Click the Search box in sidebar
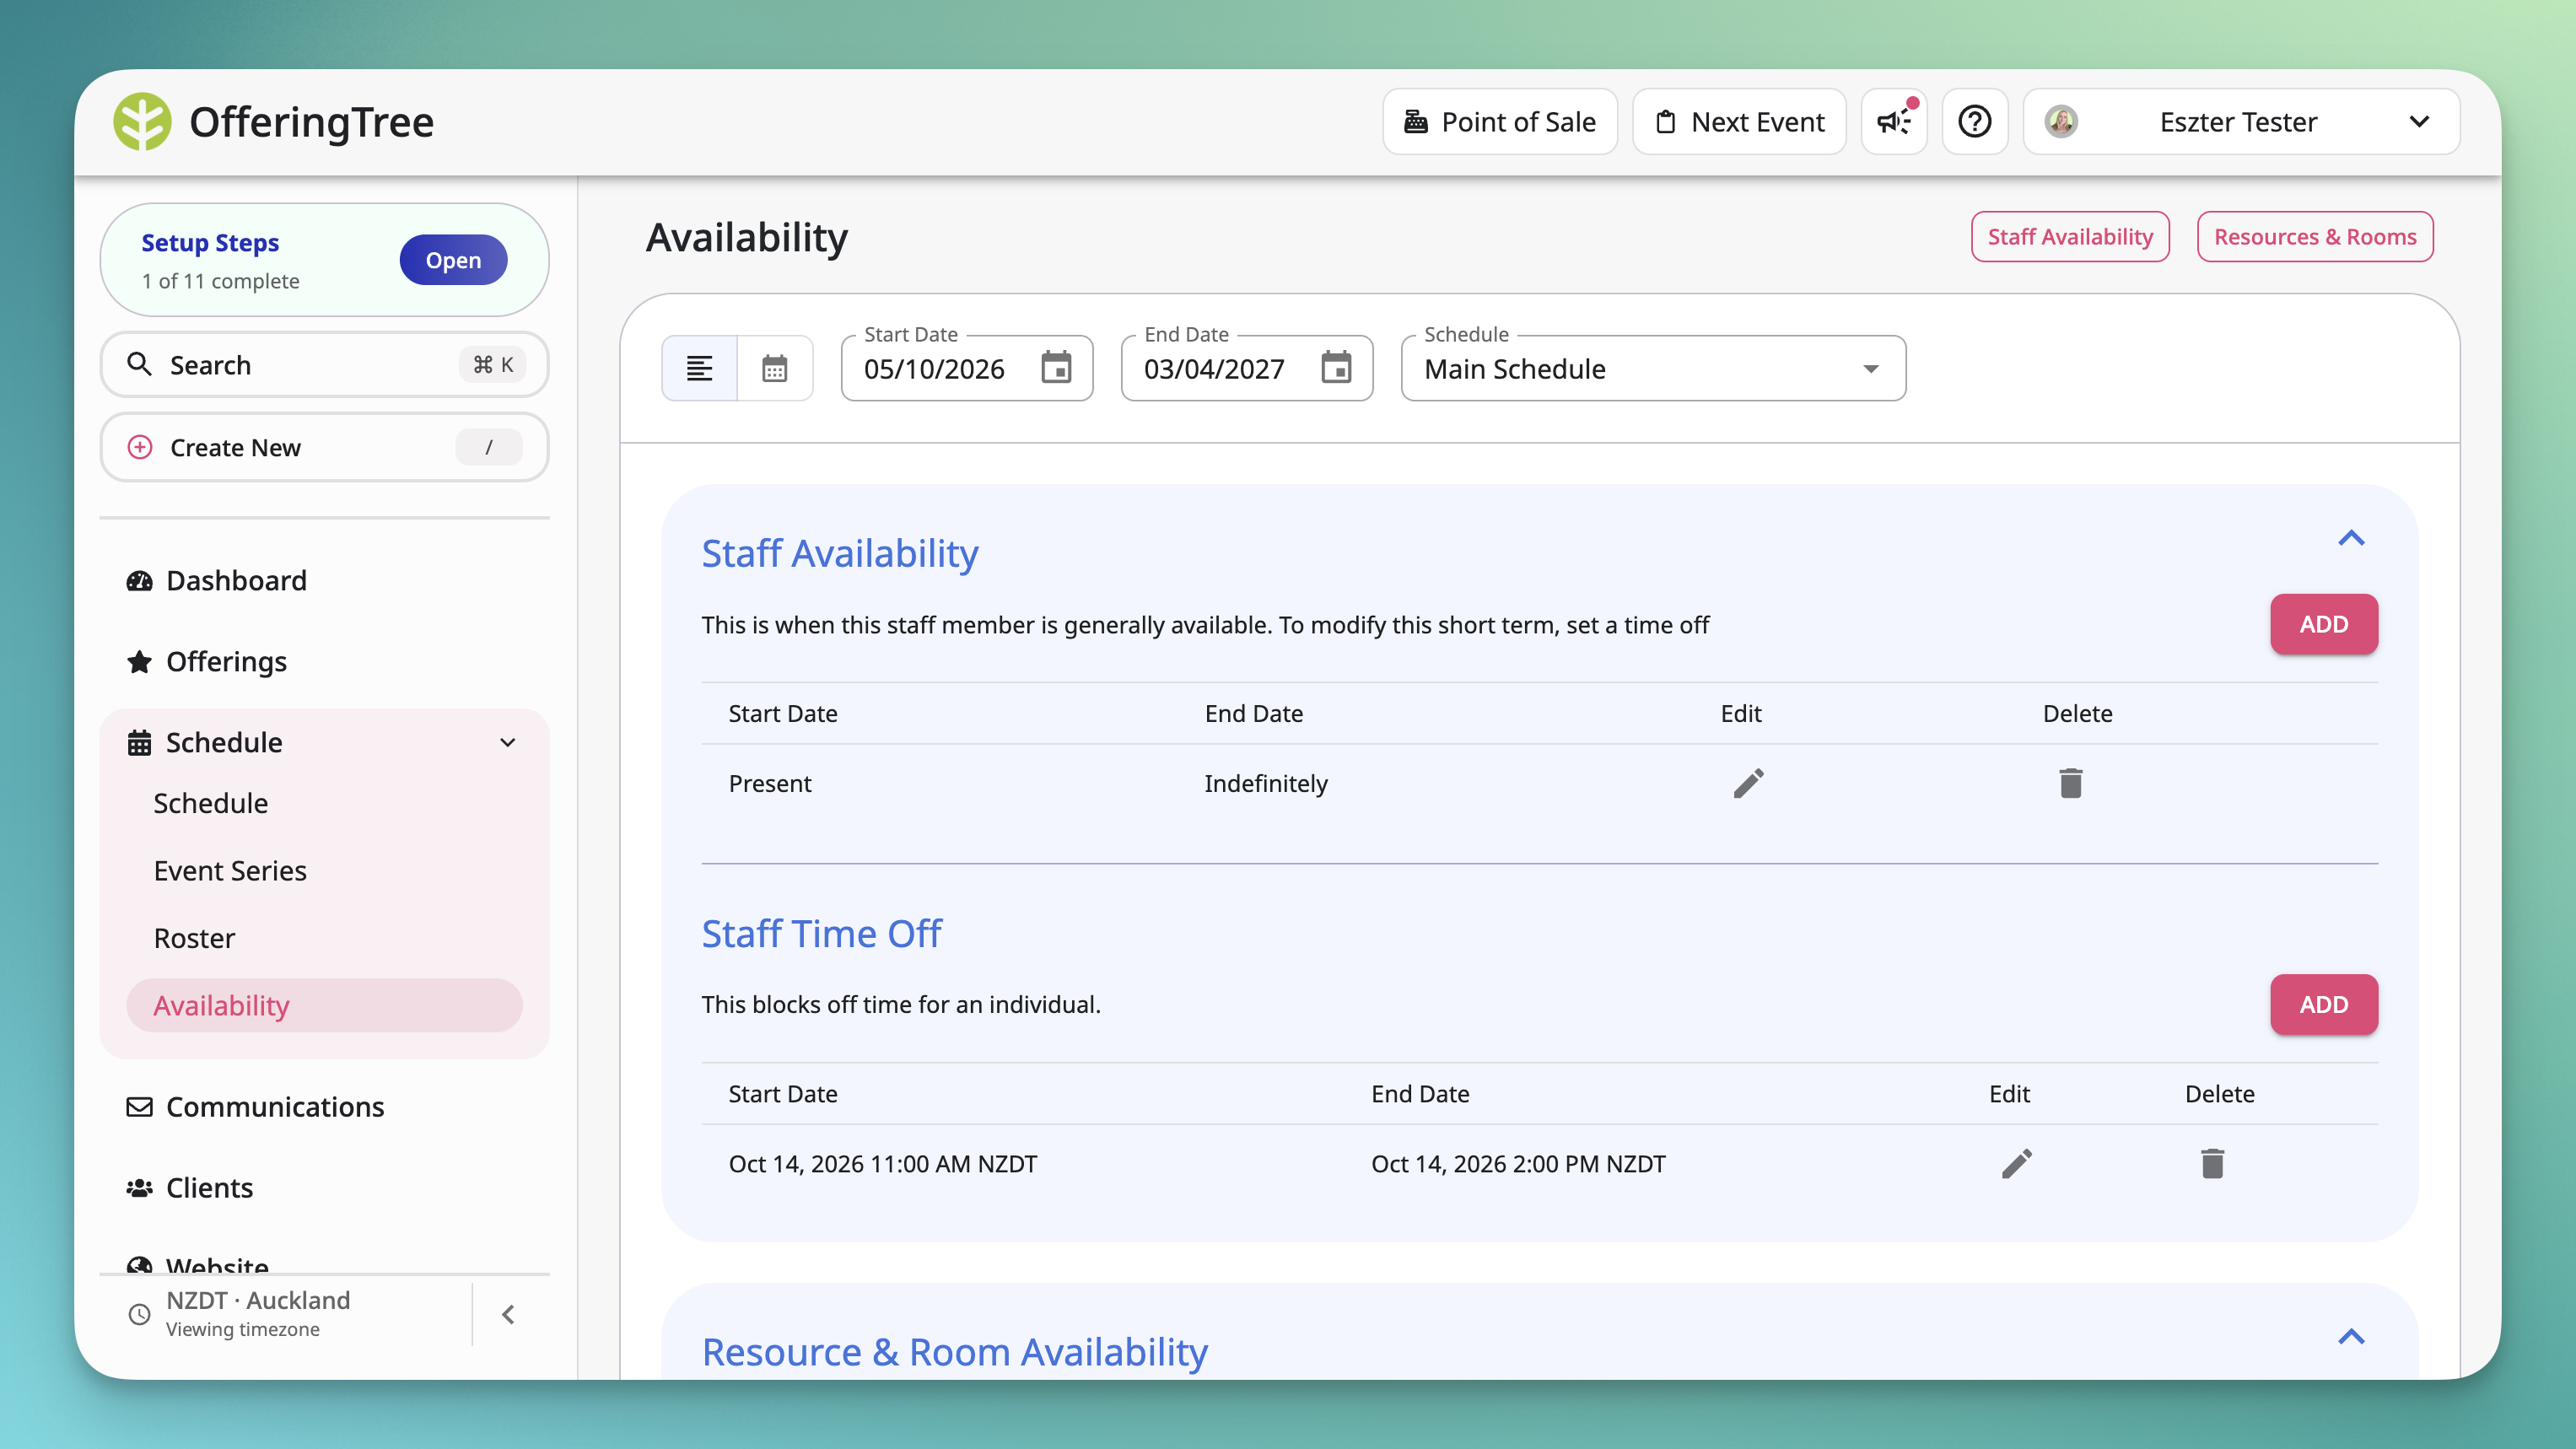The image size is (2576, 1449). (x=324, y=364)
